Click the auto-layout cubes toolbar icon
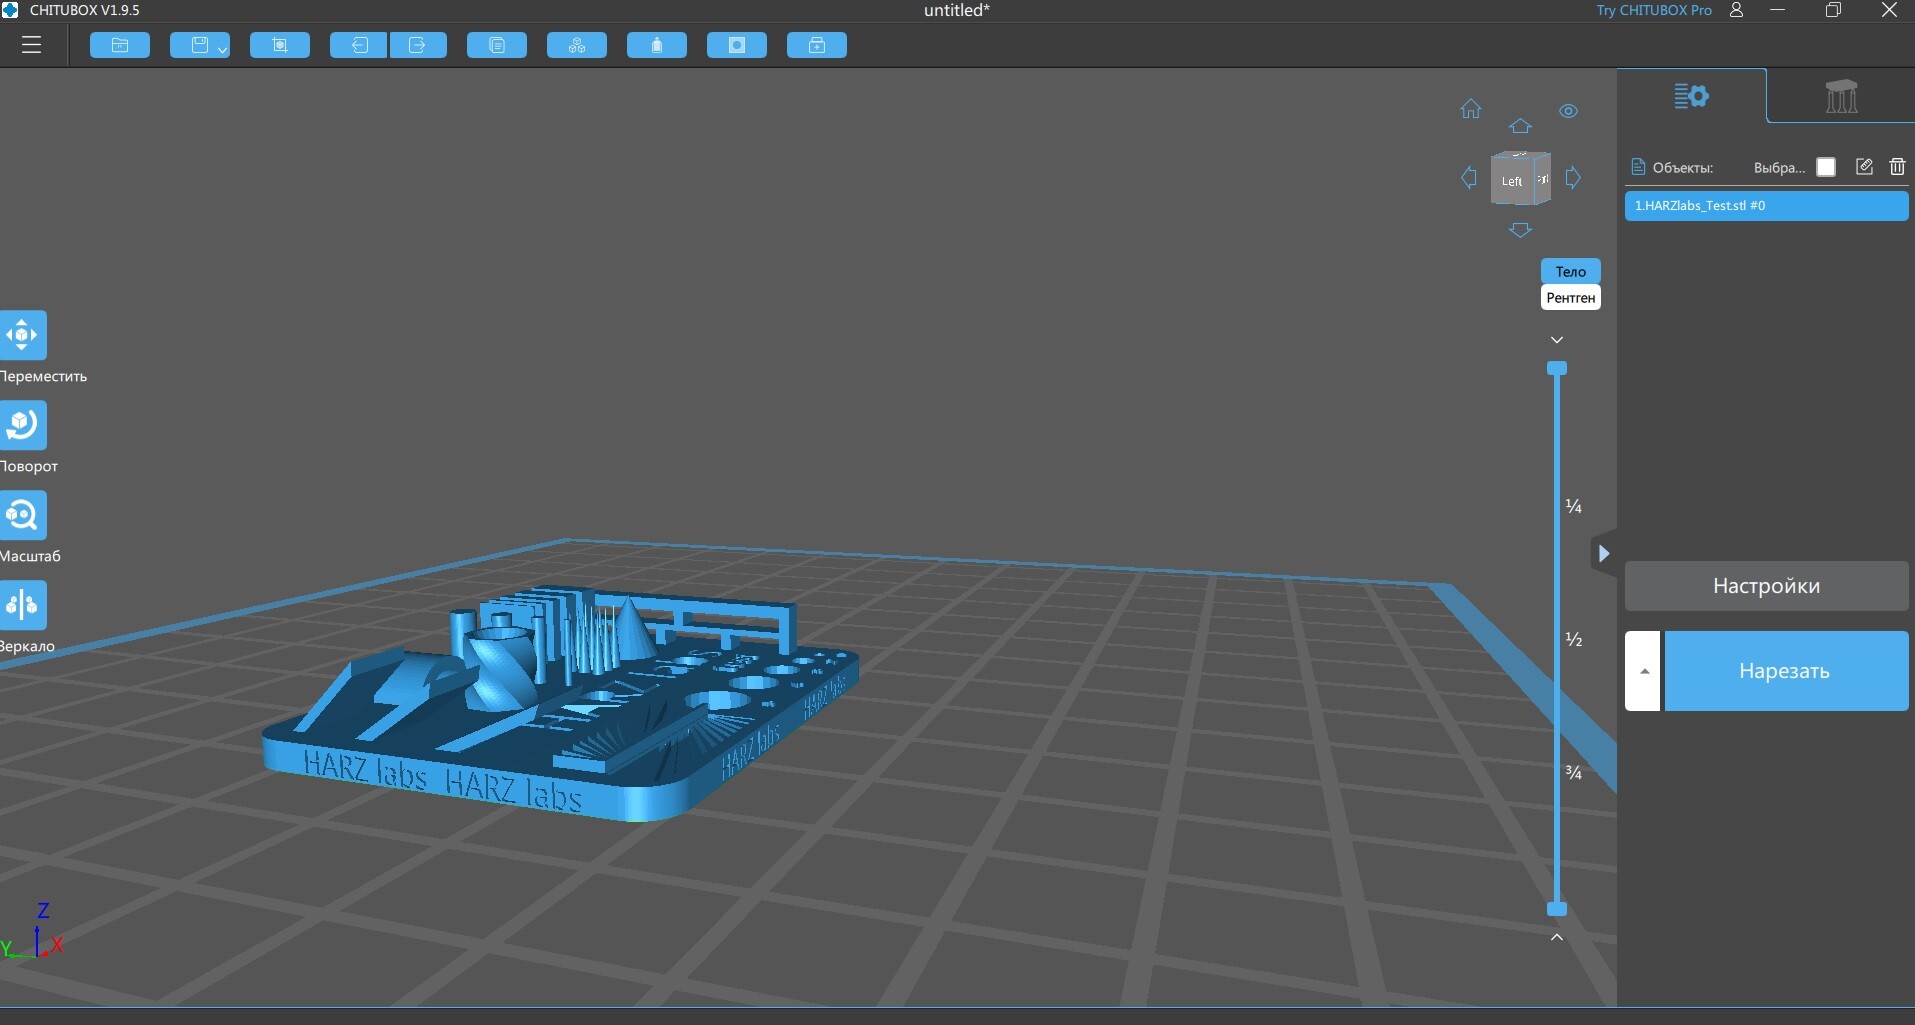 point(577,45)
